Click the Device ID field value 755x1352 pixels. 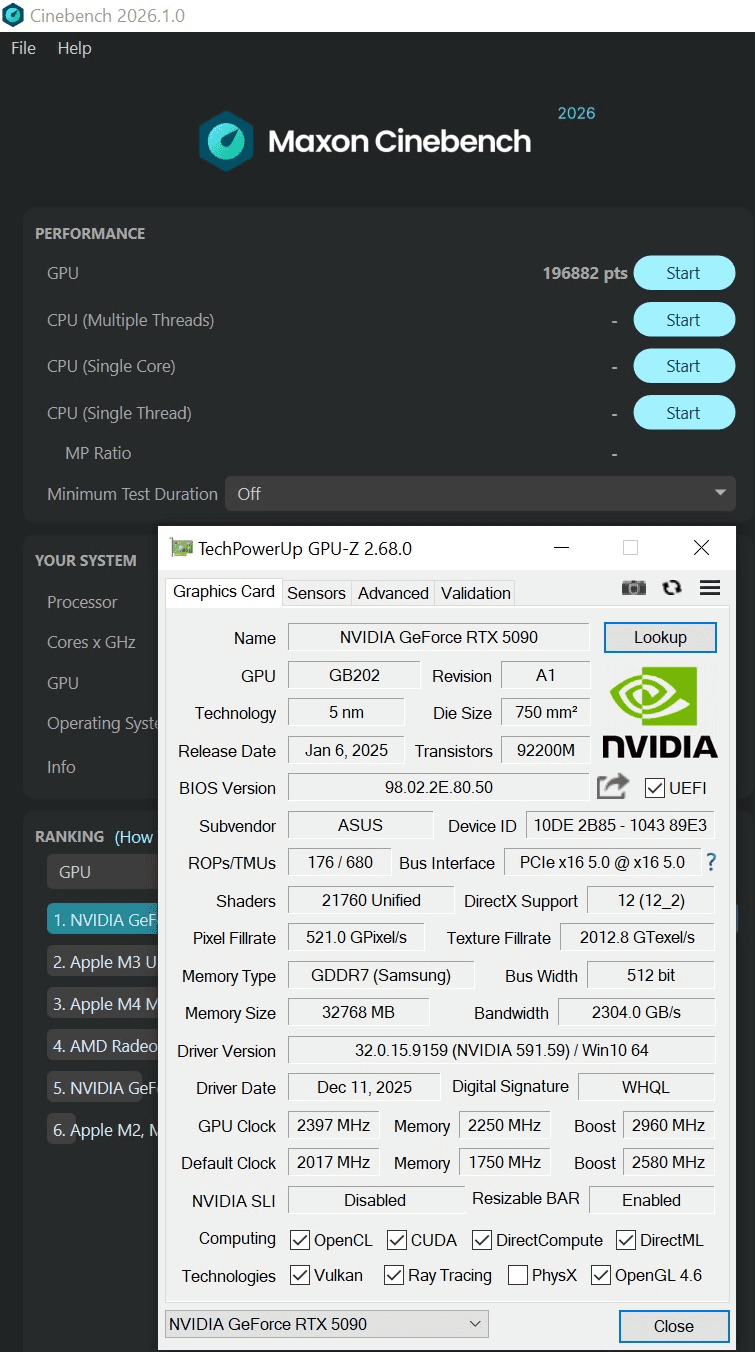coord(620,825)
